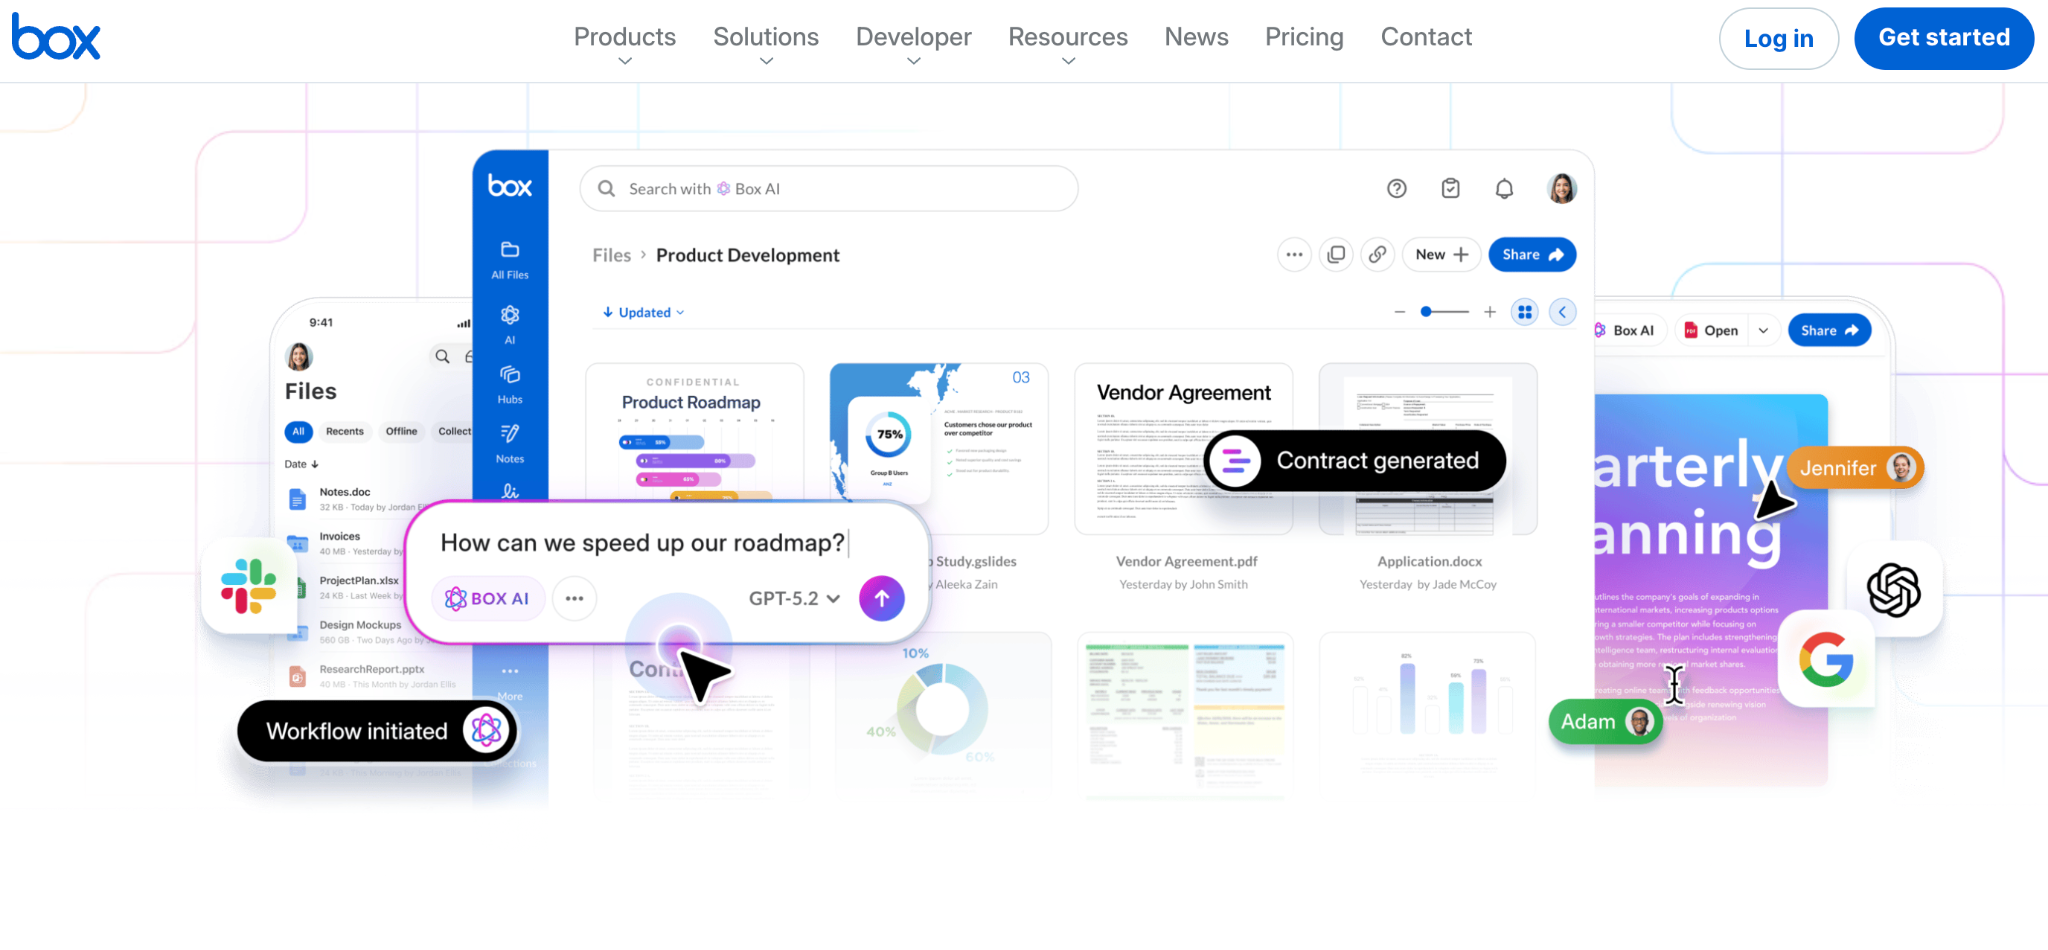Screen dimensions: 2048x950
Task: Click the purple send arrow button
Action: [882, 598]
